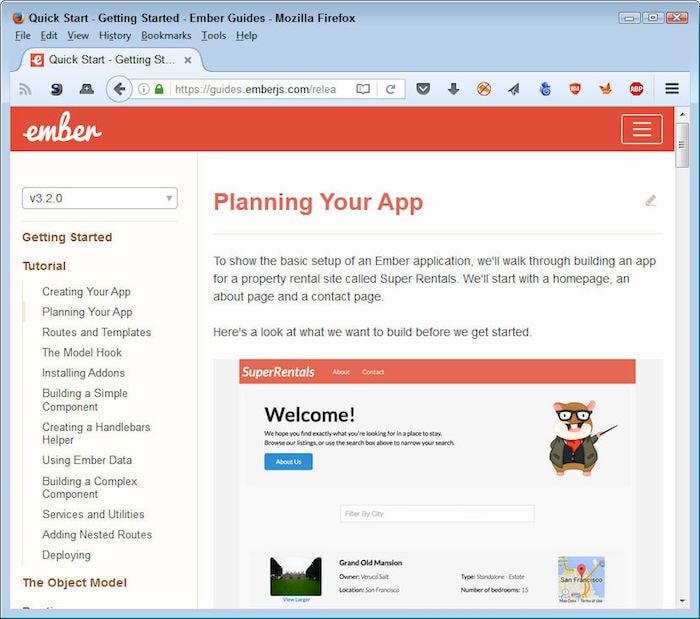Click the Ember favicon on the tab
The width and height of the screenshot is (700, 619).
tap(37, 60)
